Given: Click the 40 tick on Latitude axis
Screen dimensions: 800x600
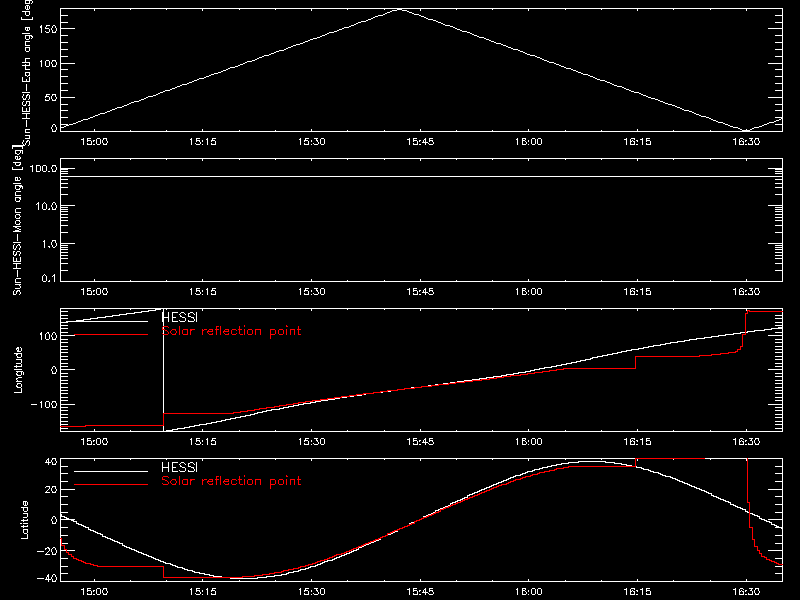Looking at the screenshot, I should tap(51, 462).
